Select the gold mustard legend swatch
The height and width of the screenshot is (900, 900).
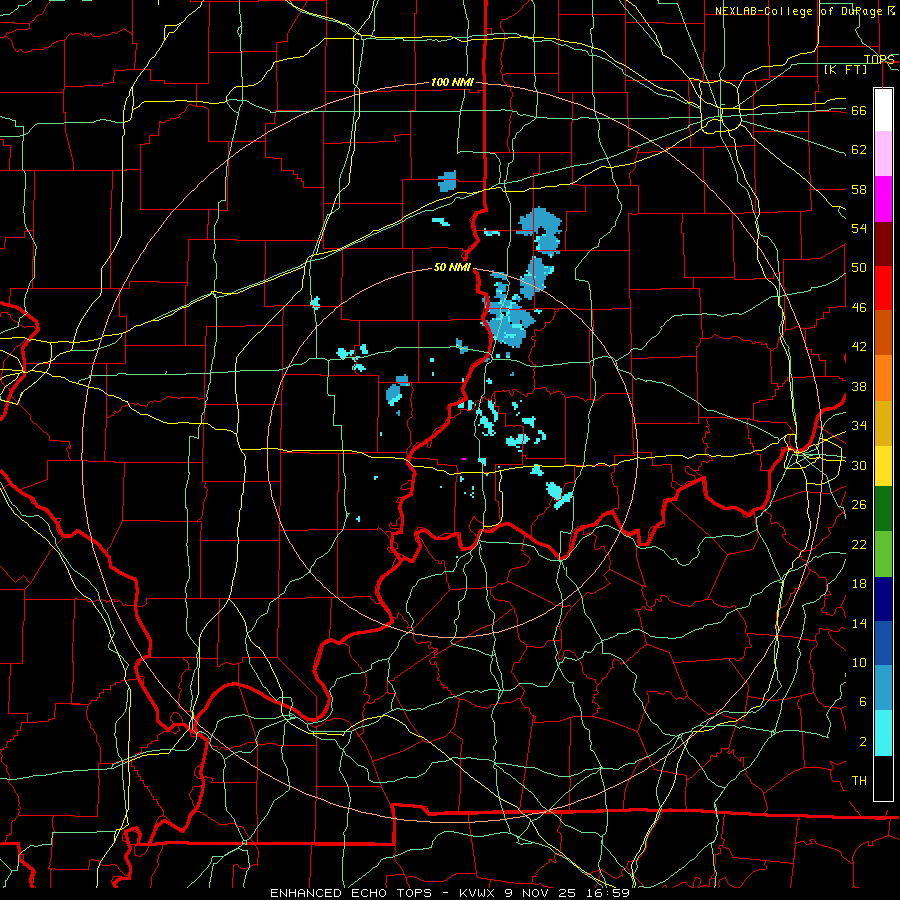click(x=883, y=424)
